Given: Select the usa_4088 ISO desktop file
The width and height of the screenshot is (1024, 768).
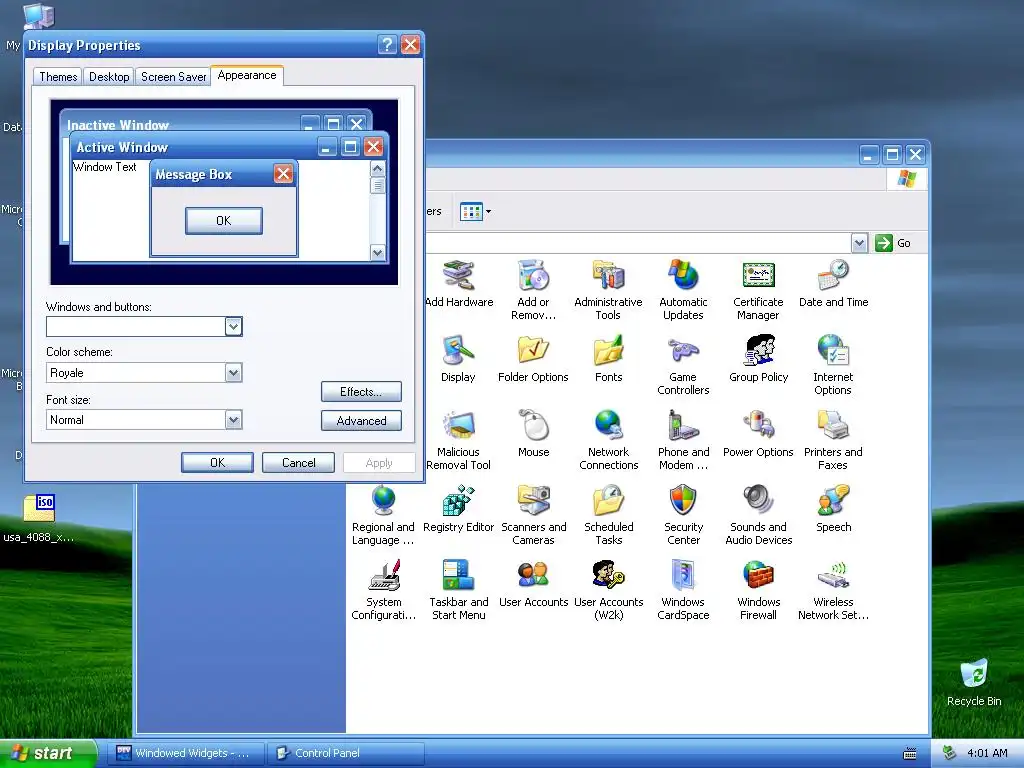Looking at the screenshot, I should 39,519.
